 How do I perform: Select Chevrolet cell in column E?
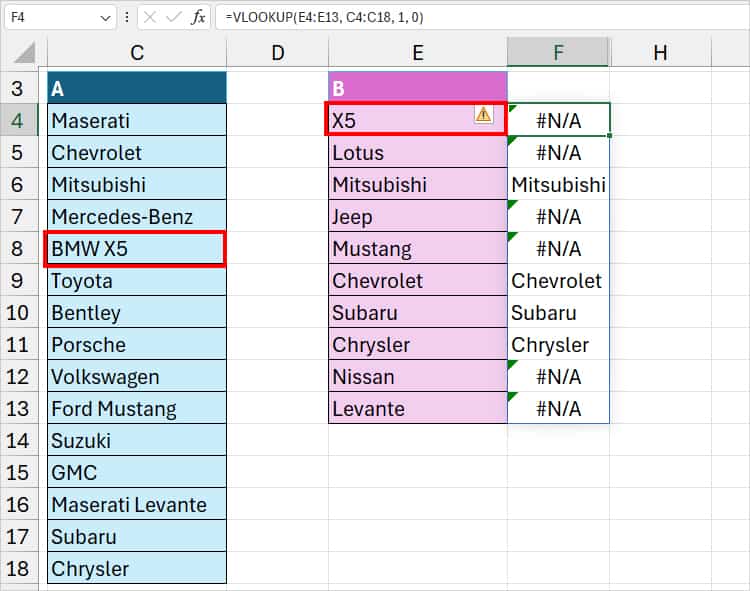[418, 280]
